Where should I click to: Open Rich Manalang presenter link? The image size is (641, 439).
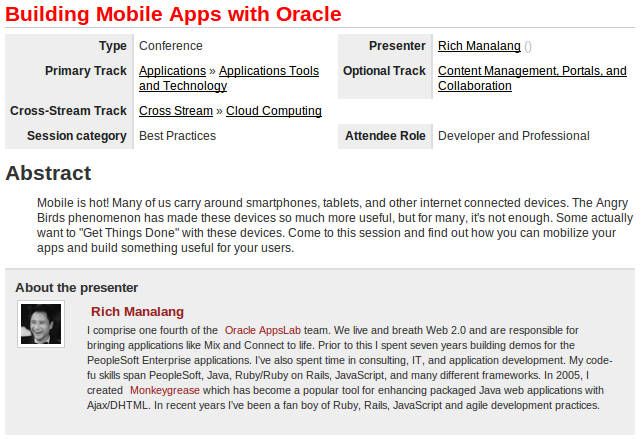click(x=479, y=46)
